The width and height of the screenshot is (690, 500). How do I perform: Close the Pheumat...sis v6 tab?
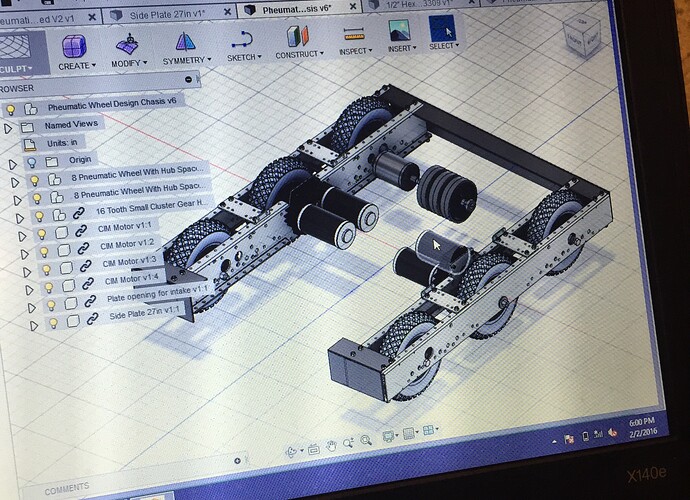point(353,6)
